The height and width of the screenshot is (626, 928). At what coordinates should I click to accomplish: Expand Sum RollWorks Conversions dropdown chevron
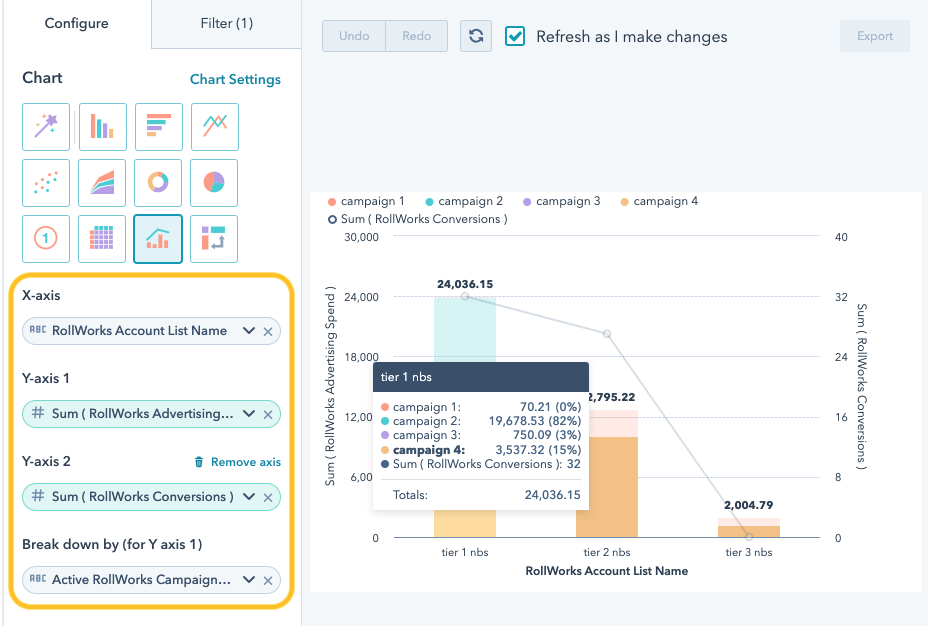[249, 497]
